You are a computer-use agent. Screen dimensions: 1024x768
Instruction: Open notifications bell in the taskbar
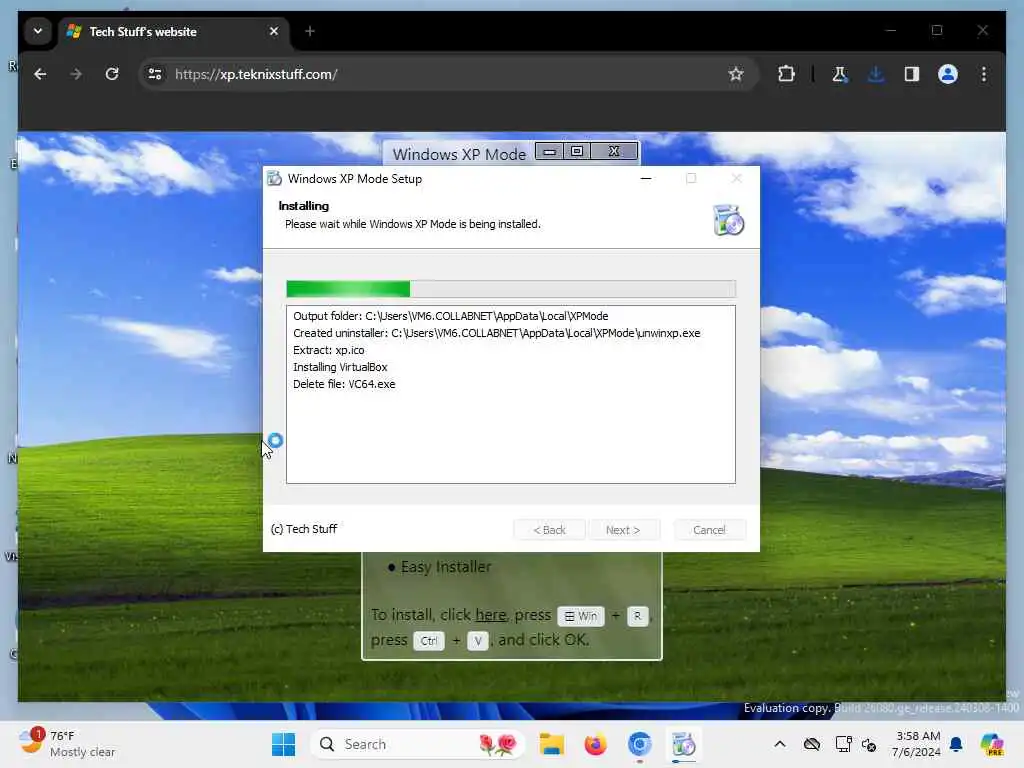tap(956, 744)
